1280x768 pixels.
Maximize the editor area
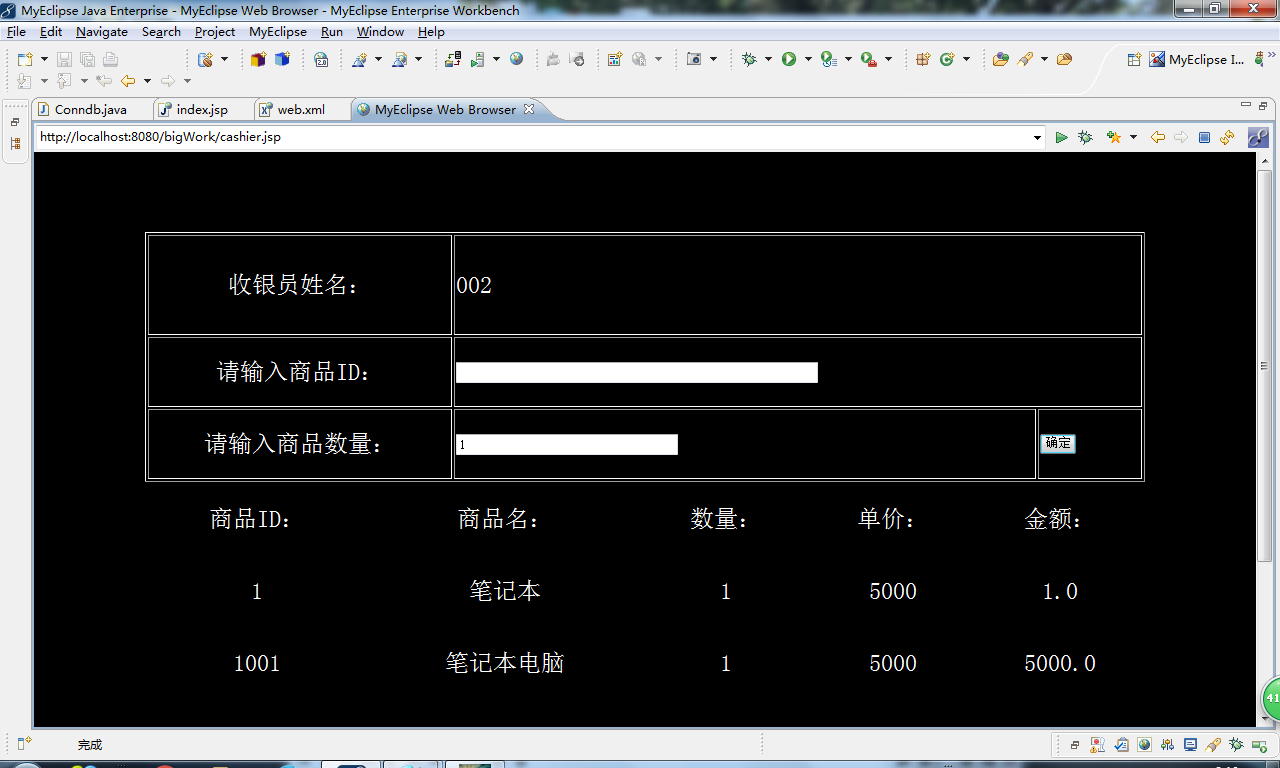click(x=1263, y=105)
